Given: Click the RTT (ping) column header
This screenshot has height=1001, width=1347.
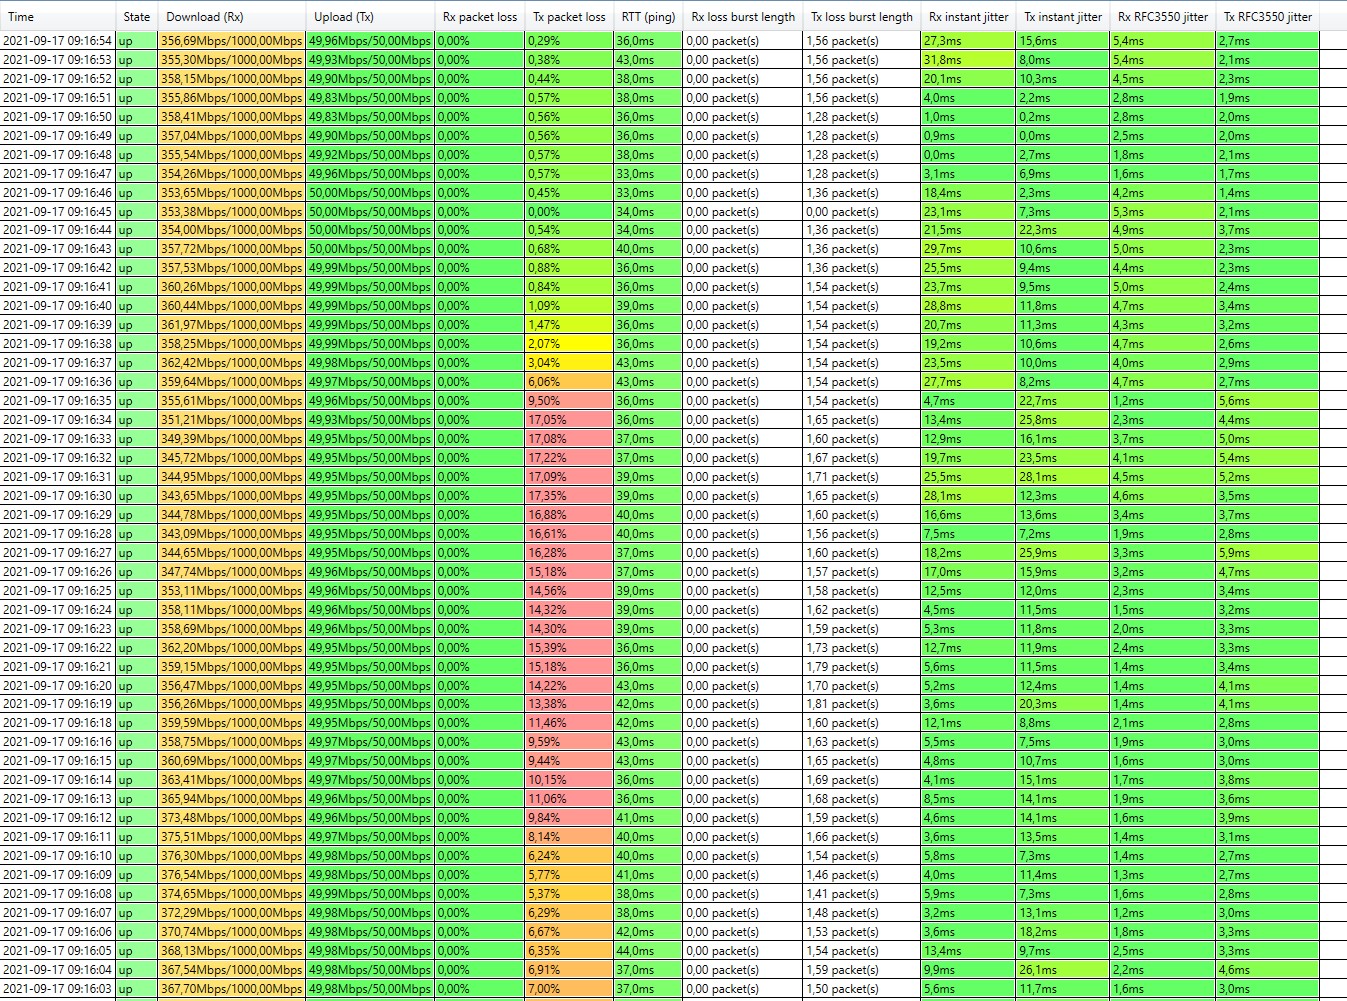Looking at the screenshot, I should (648, 17).
